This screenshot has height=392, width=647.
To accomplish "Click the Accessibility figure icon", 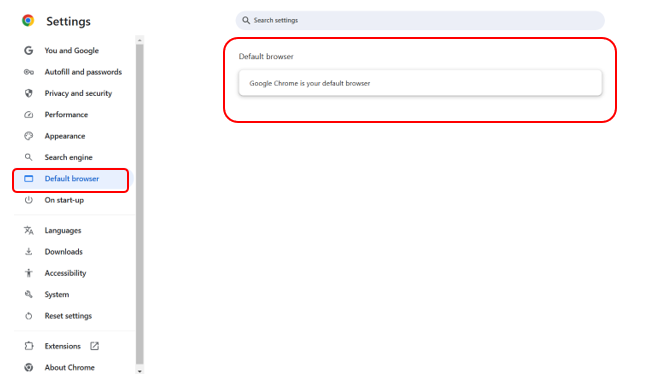I will tap(28, 273).
